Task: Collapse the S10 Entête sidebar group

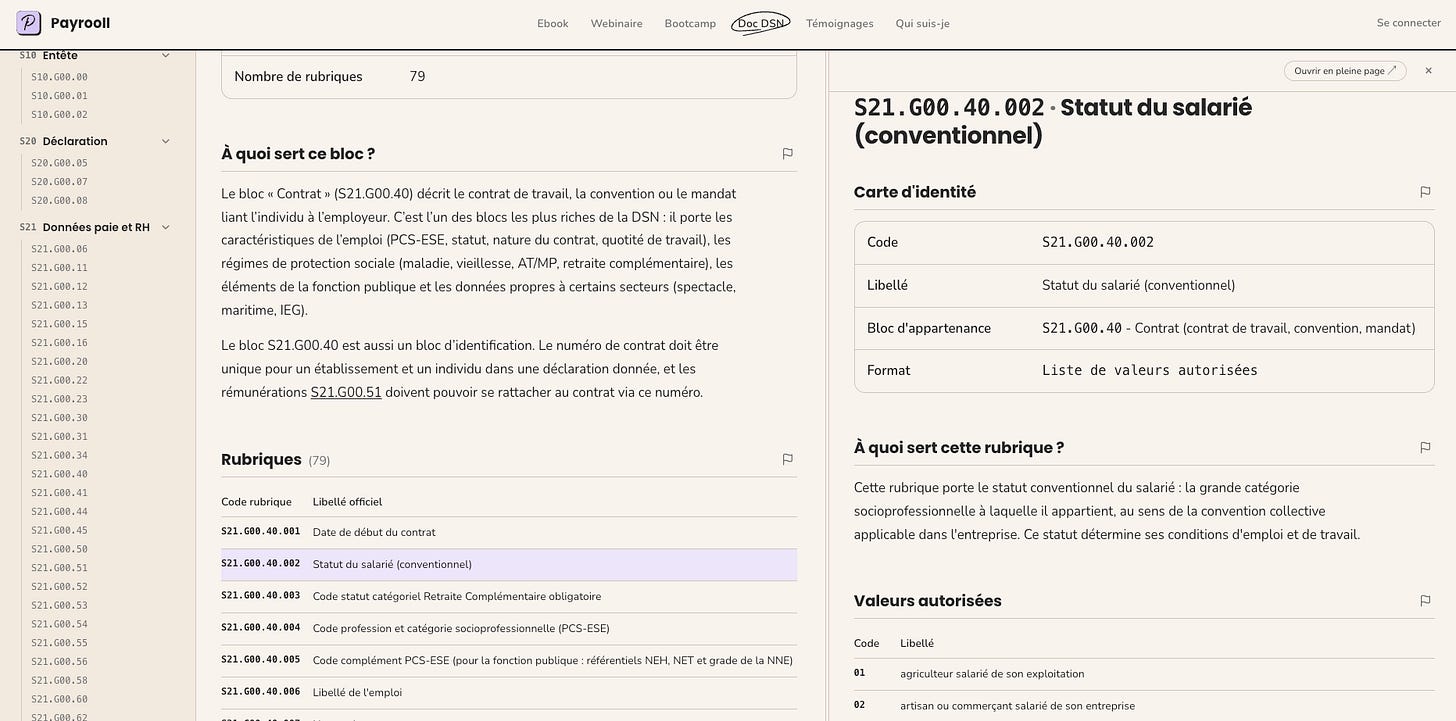Action: coord(166,56)
